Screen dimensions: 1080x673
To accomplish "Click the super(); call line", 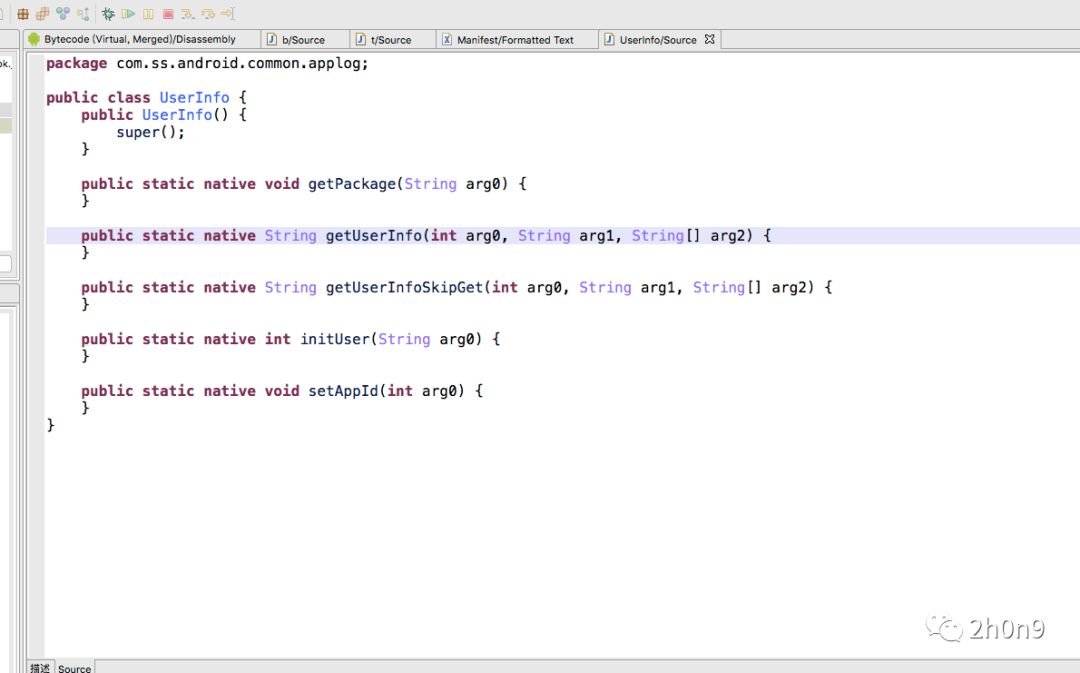I will (150, 132).
